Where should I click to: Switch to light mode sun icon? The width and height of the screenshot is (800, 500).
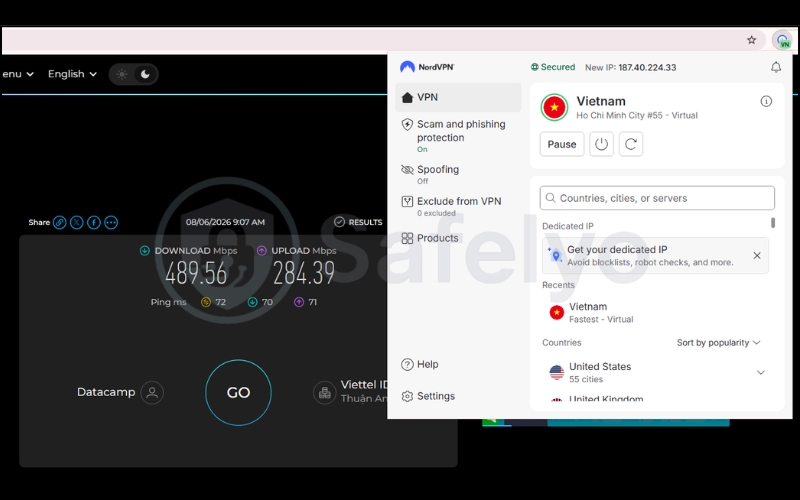point(121,74)
